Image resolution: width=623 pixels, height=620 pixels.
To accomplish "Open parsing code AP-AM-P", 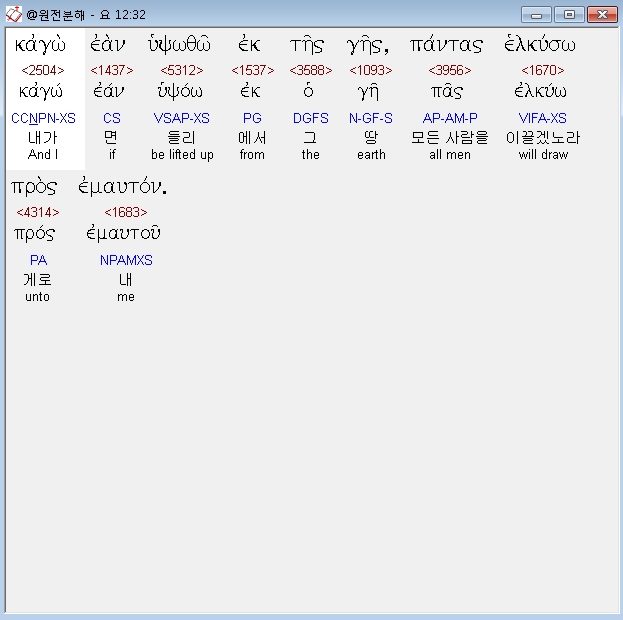I will coord(450,118).
